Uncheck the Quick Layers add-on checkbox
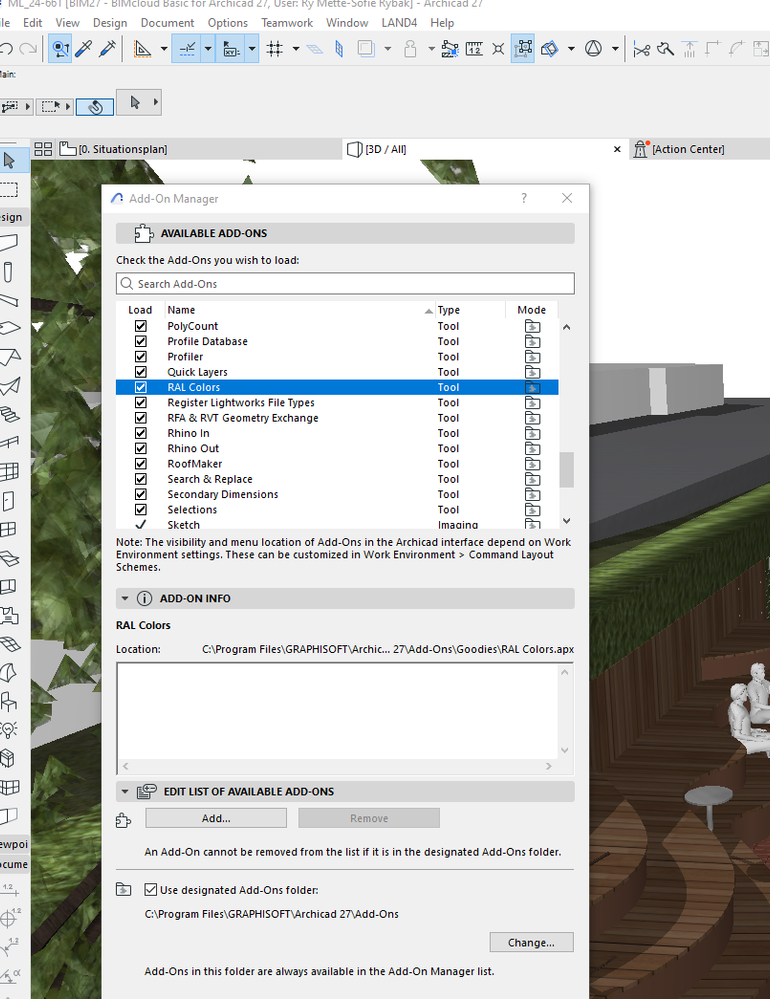Viewport: 770px width, 999px height. click(x=141, y=372)
